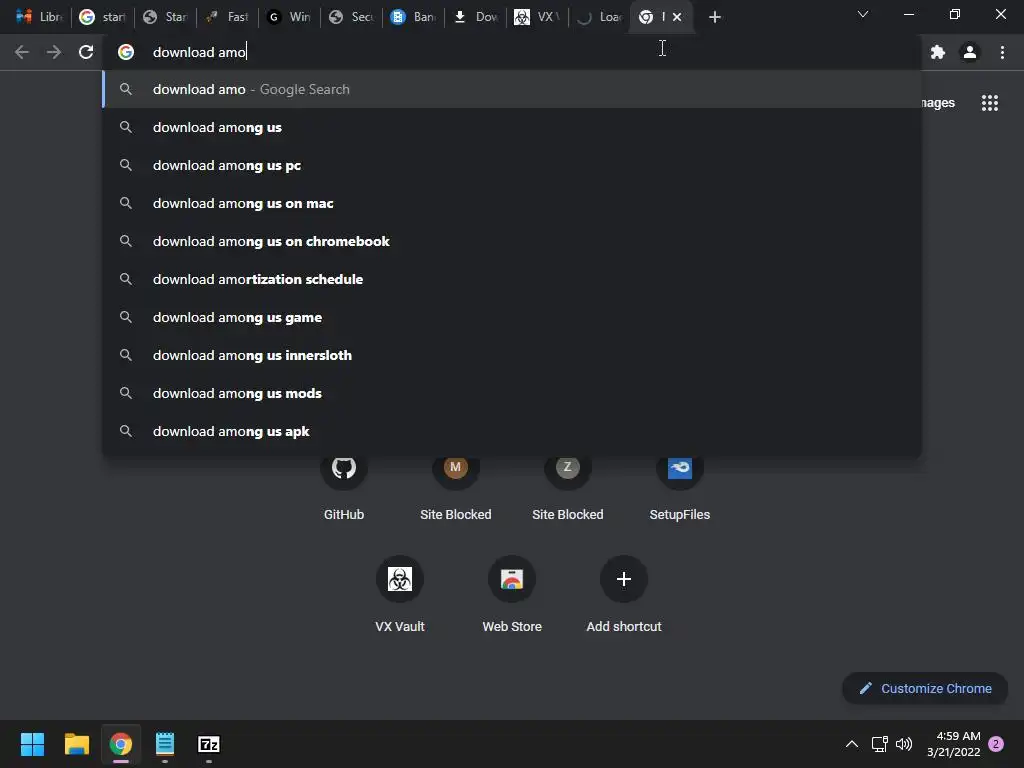This screenshot has height=768, width=1024.
Task: Open Chrome three-dot menu
Action: pos(1002,52)
